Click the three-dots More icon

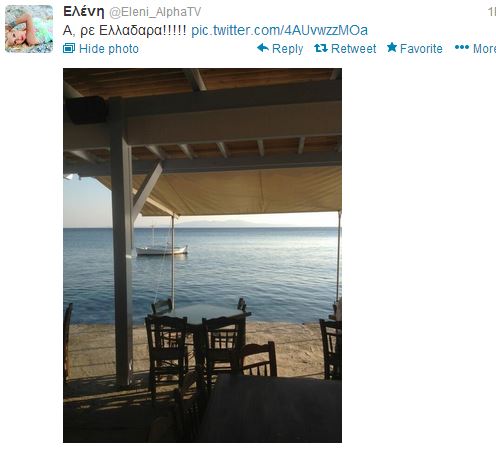point(462,48)
